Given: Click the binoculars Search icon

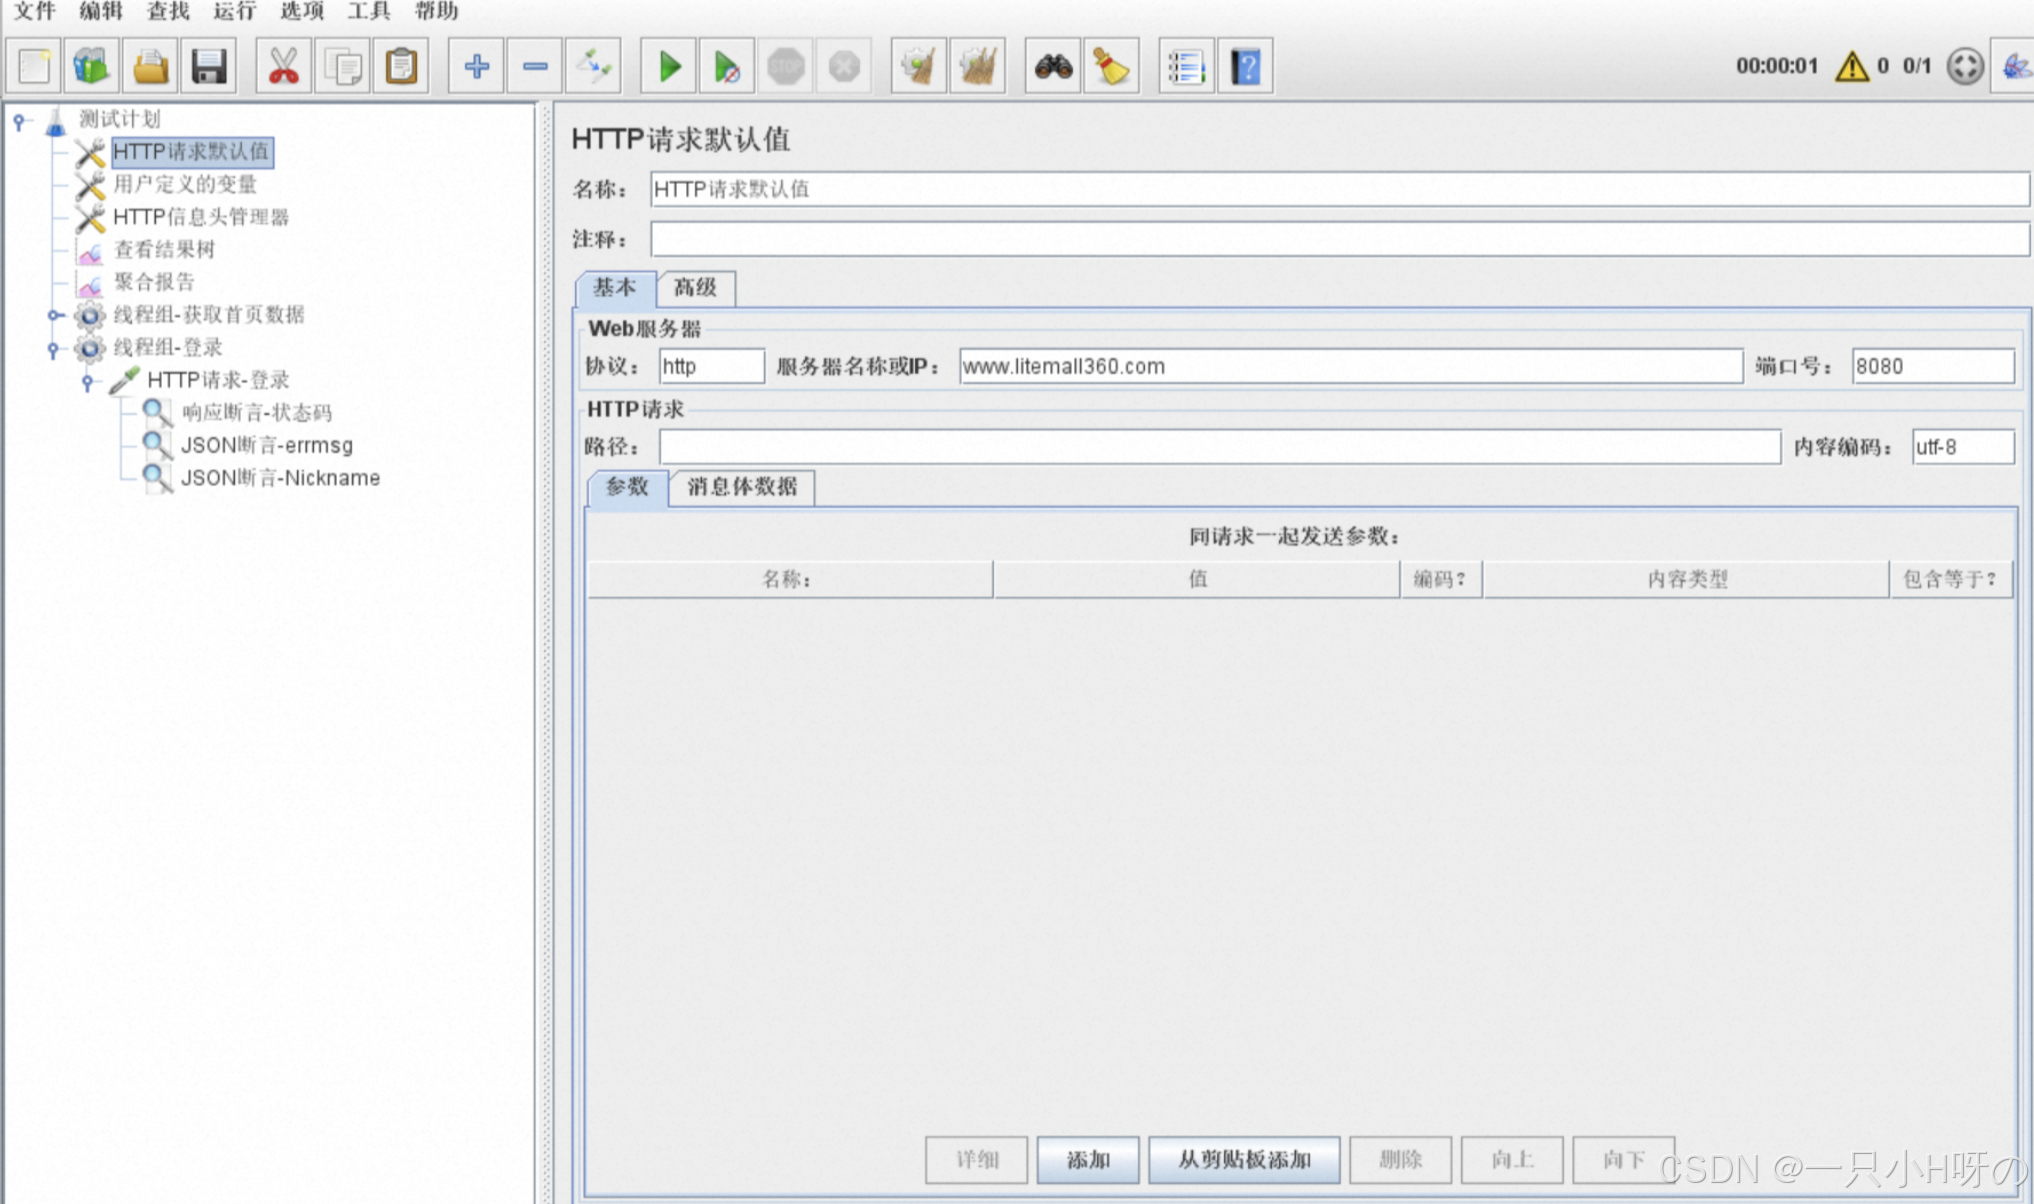Looking at the screenshot, I should (1053, 67).
